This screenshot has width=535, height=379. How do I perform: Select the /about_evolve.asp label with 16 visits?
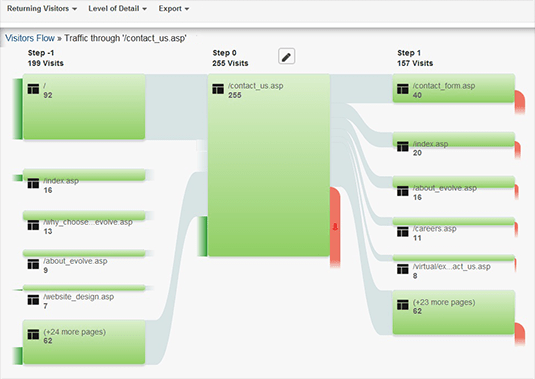point(445,188)
